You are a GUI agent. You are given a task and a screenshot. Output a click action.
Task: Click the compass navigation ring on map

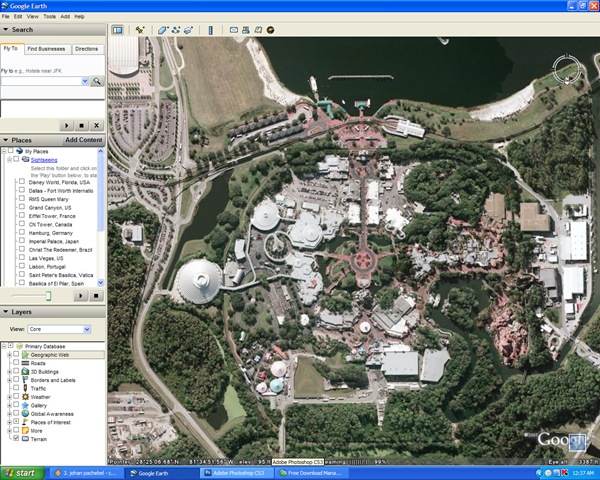point(567,70)
